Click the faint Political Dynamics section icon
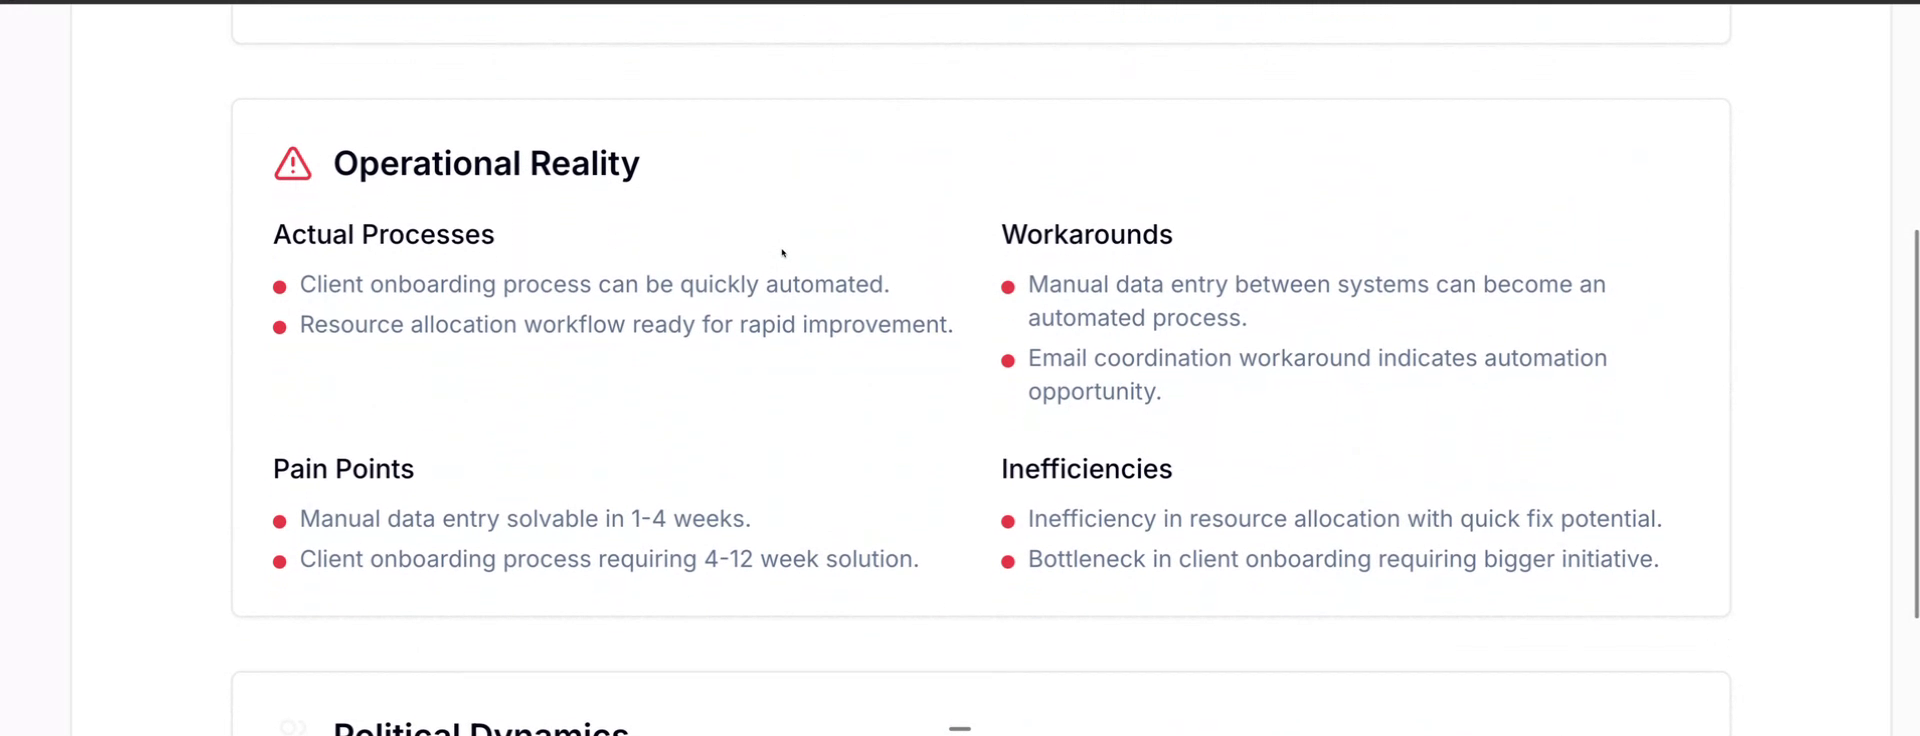 click(292, 727)
